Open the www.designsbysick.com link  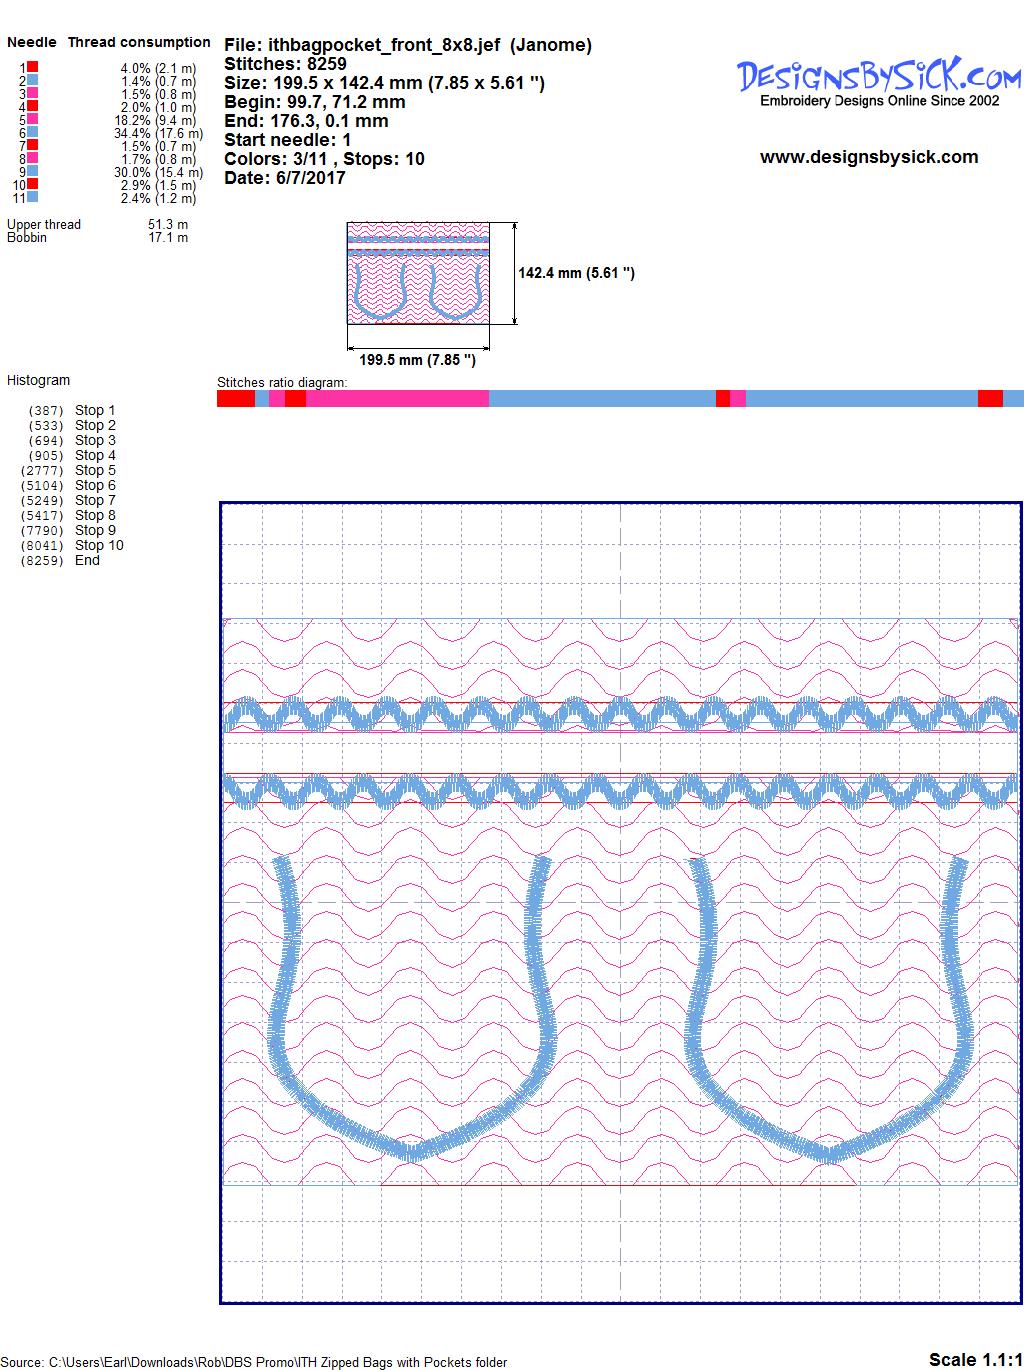coord(868,157)
